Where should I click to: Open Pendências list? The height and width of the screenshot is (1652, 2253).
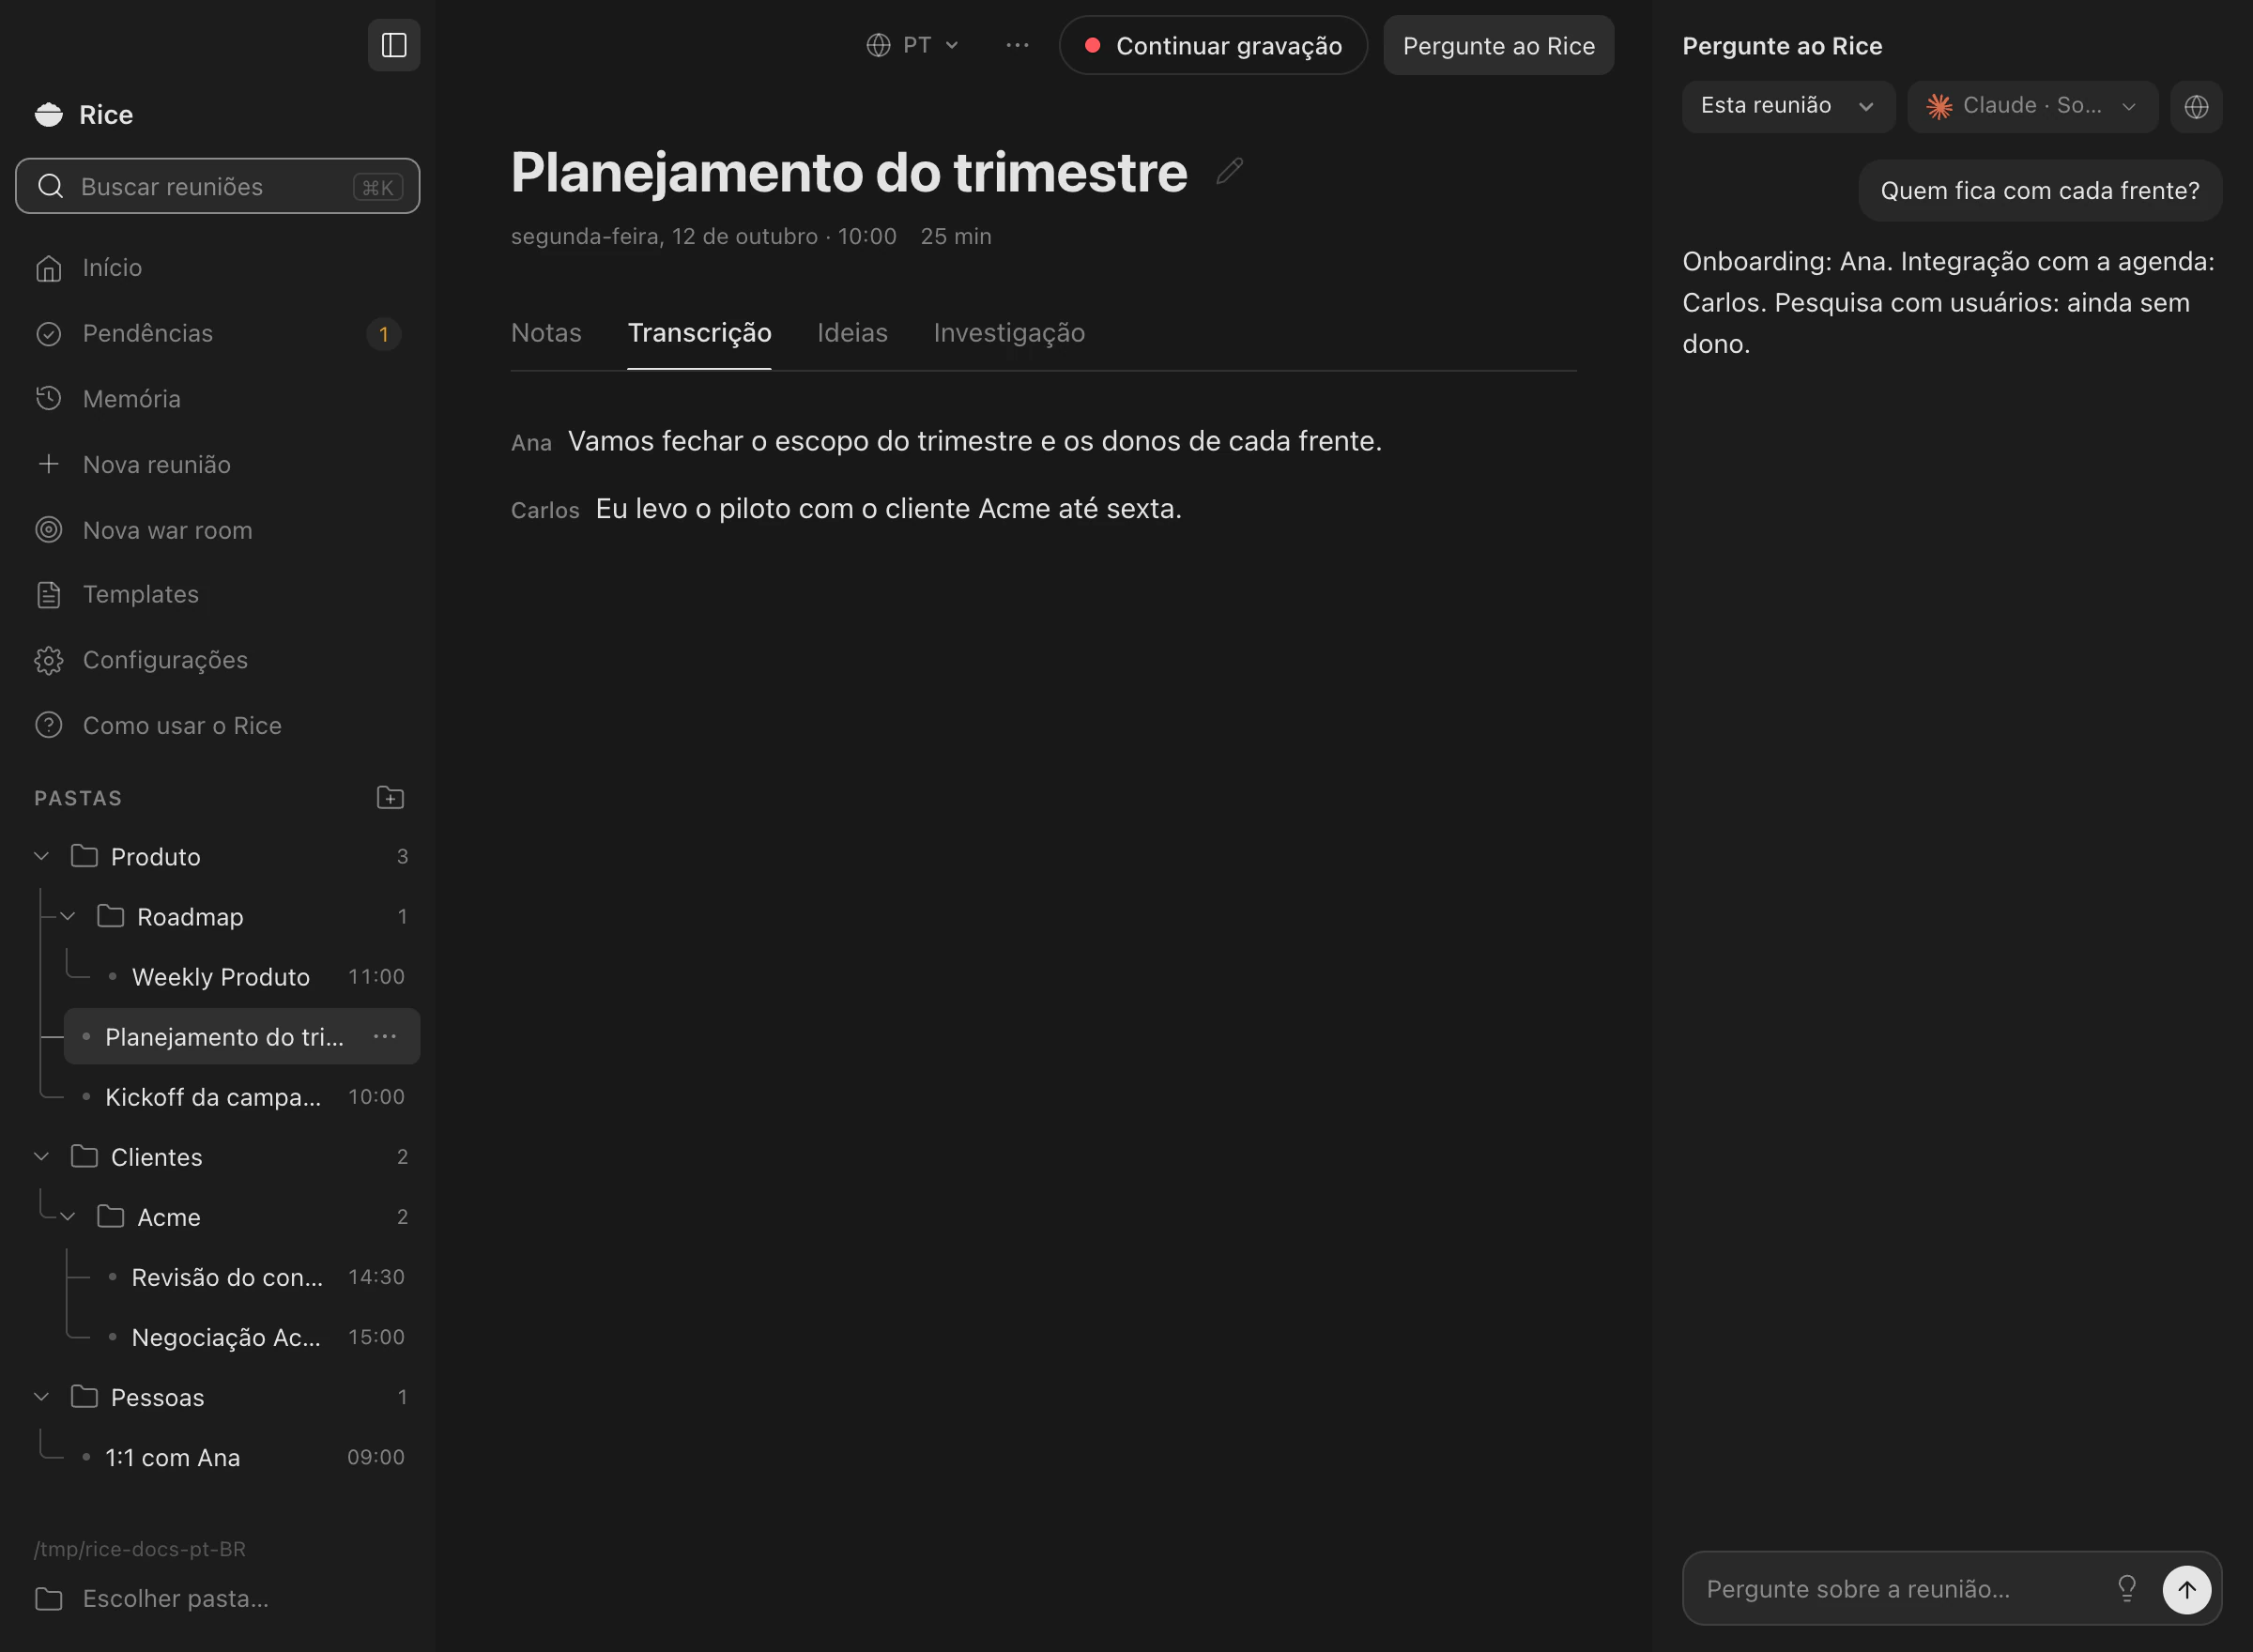click(x=217, y=333)
